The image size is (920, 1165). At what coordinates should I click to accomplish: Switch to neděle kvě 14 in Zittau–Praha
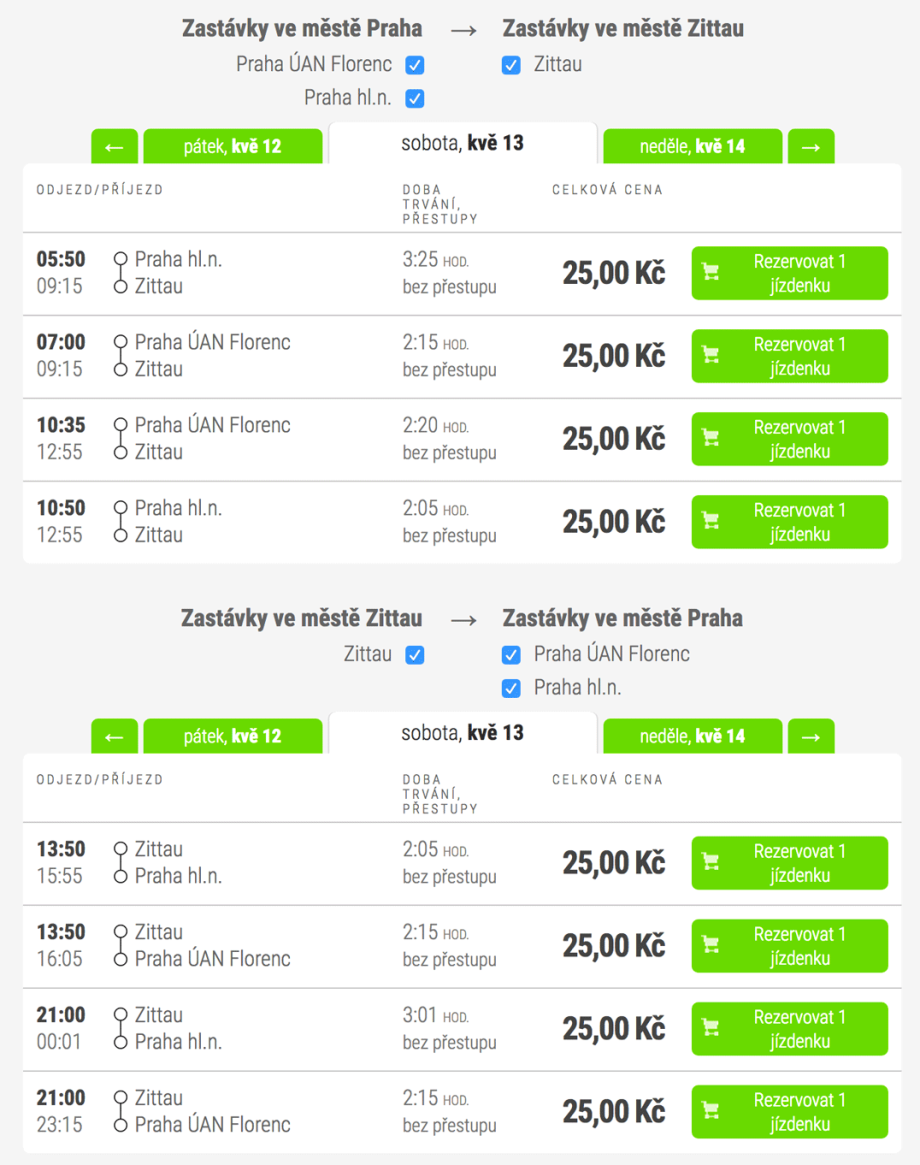[x=692, y=737]
